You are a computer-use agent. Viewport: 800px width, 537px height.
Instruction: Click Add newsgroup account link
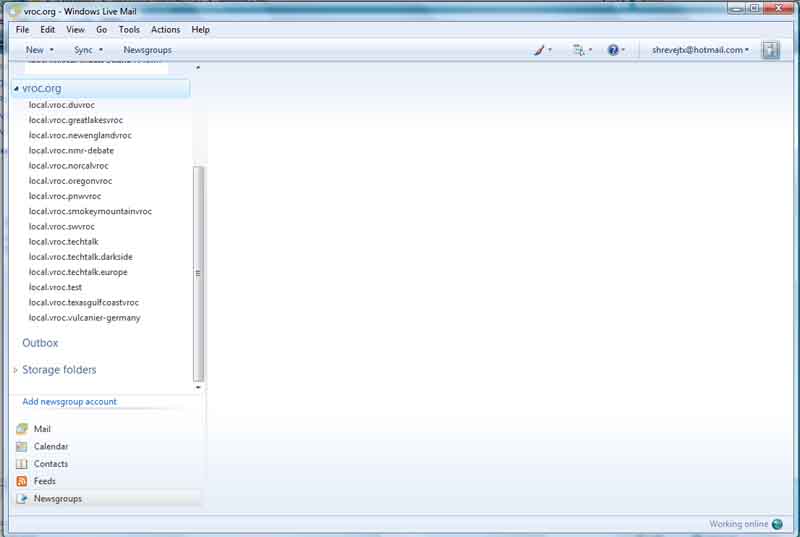click(69, 402)
